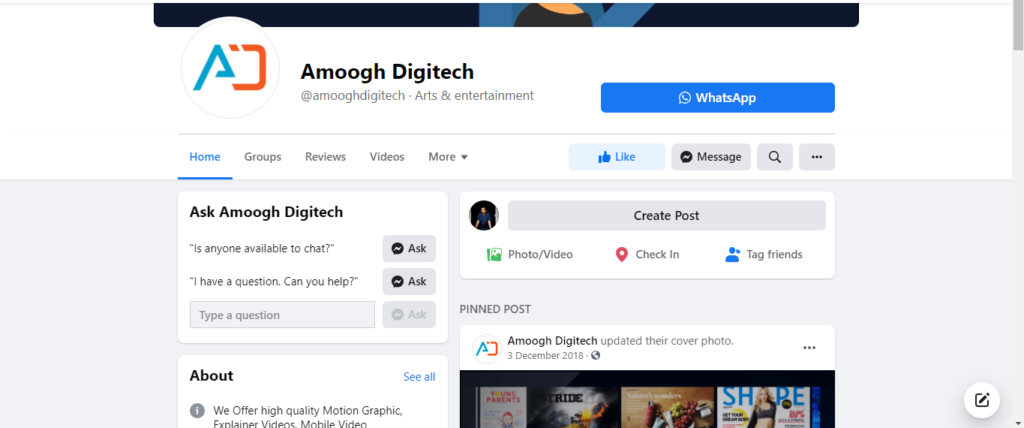Open the Create Post button
The height and width of the screenshot is (428, 1024).
pos(666,216)
